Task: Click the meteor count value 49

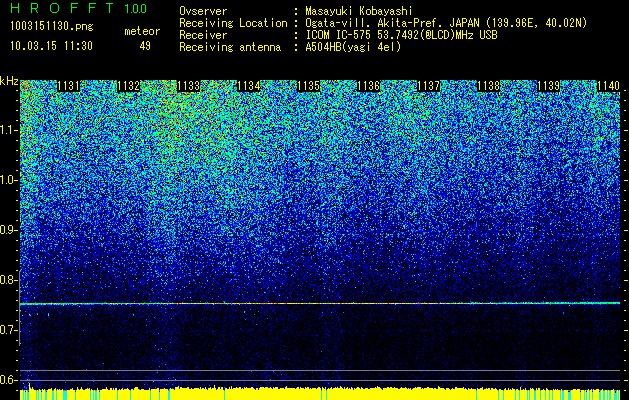Action: click(x=145, y=46)
